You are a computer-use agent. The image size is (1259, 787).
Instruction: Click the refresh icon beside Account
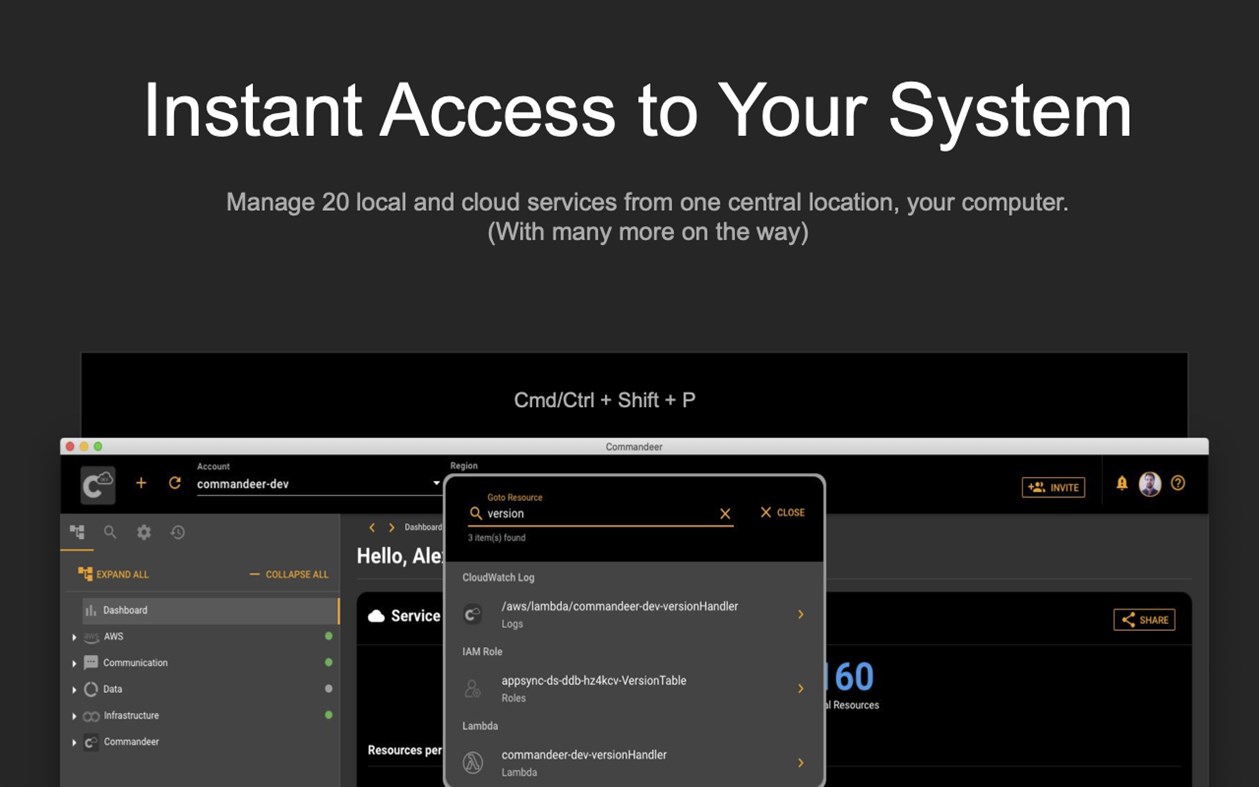click(174, 483)
